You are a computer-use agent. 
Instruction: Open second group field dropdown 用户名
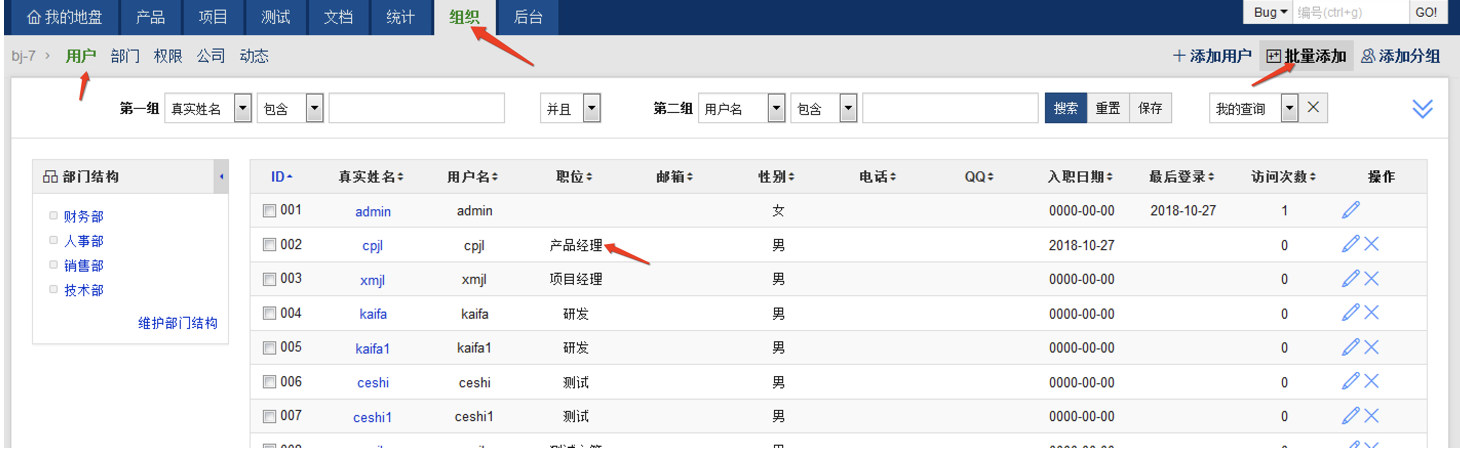tap(741, 108)
